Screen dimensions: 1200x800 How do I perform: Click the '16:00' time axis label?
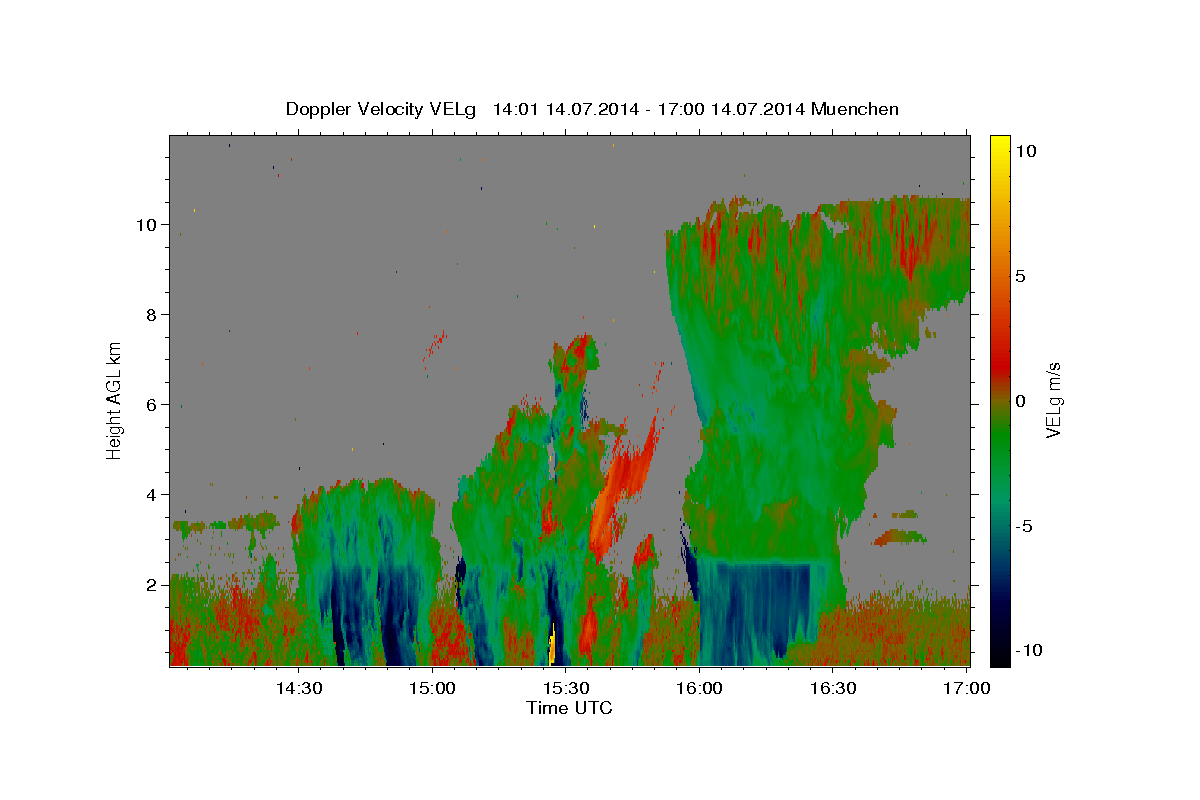click(x=699, y=688)
